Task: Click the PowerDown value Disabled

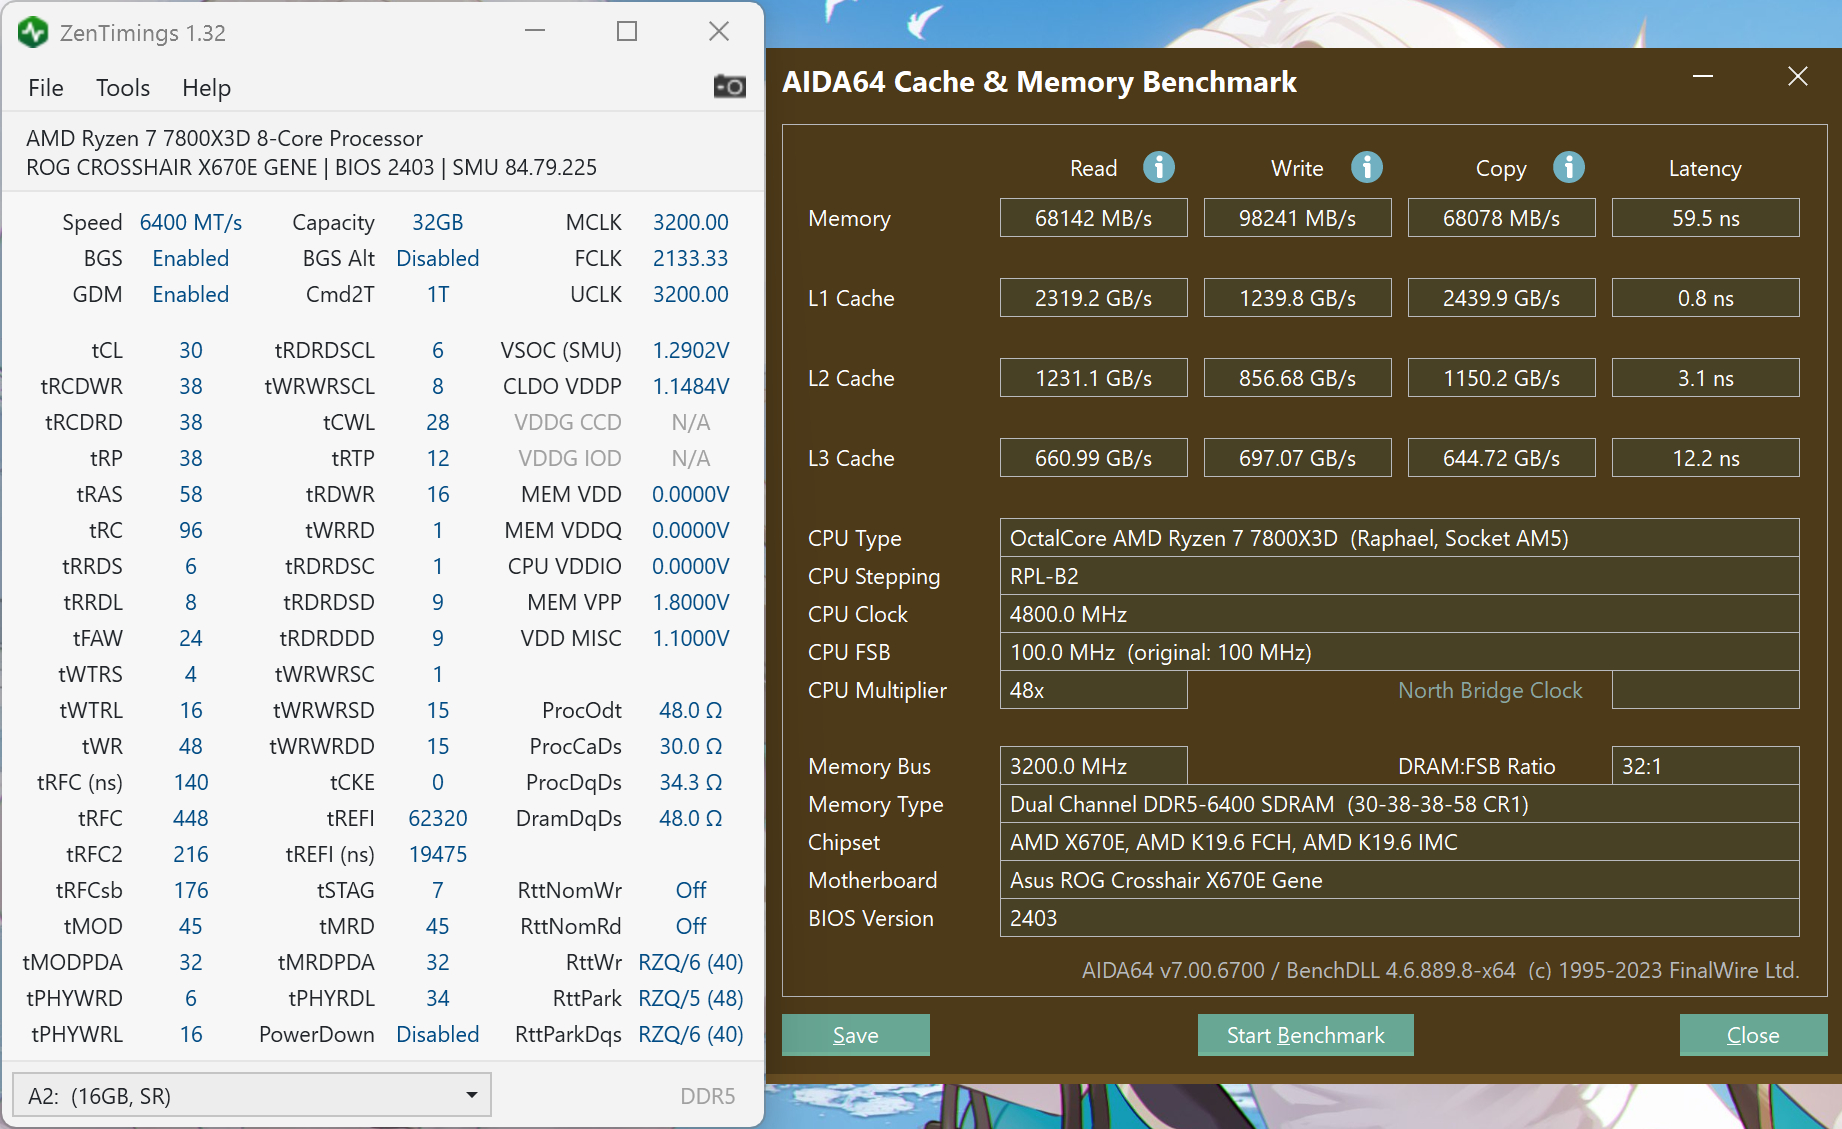Action: click(438, 1034)
